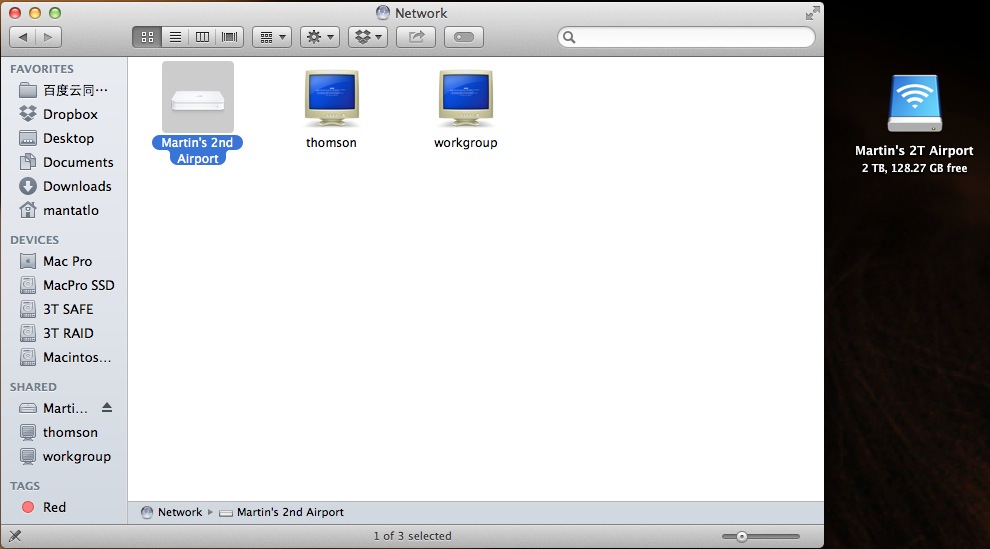The width and height of the screenshot is (990, 549).
Task: Open Dropbox in the sidebar
Action: pyautogui.click(x=64, y=114)
